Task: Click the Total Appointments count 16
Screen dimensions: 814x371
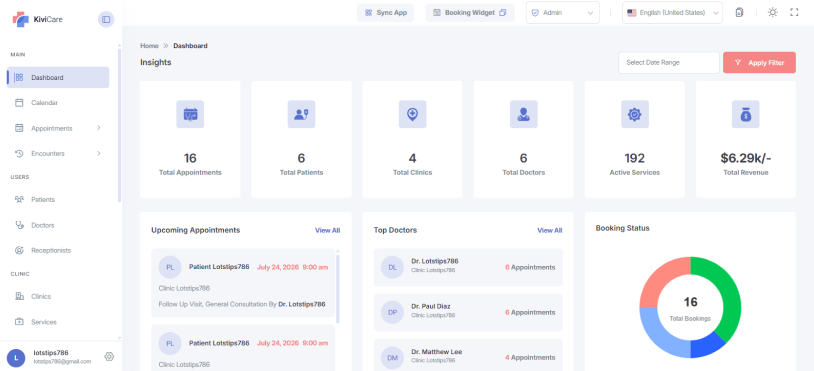Action: [190, 158]
